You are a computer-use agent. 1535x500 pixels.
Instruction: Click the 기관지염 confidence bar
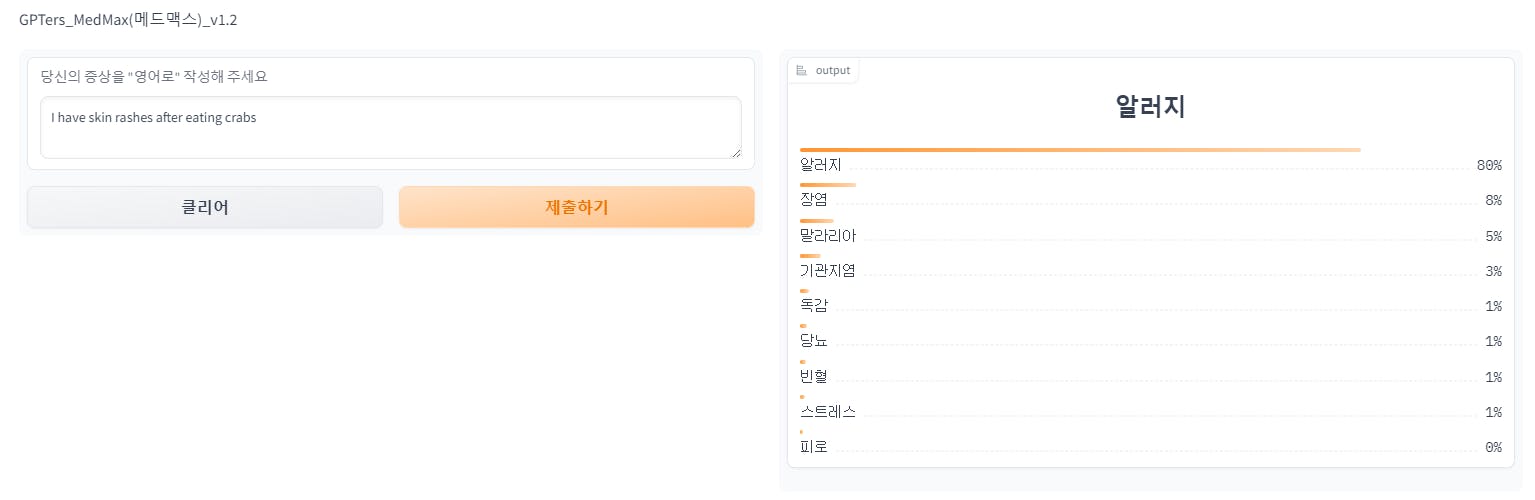click(x=810, y=256)
